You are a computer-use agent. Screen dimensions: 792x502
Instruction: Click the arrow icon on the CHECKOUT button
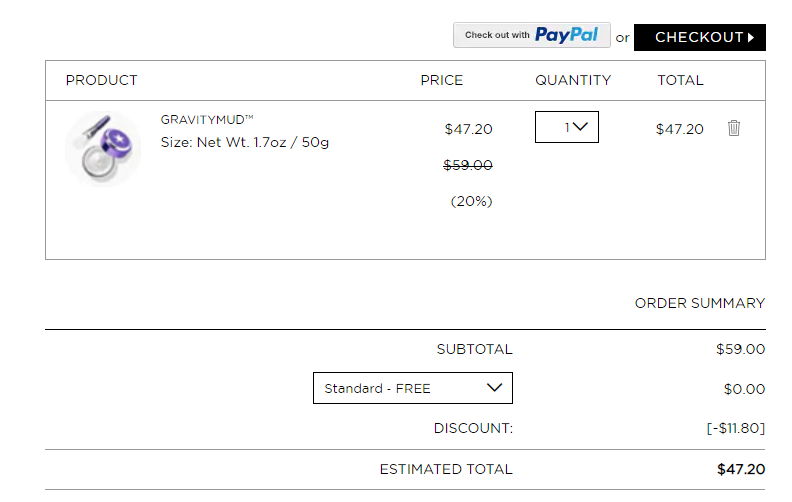[x=751, y=37]
